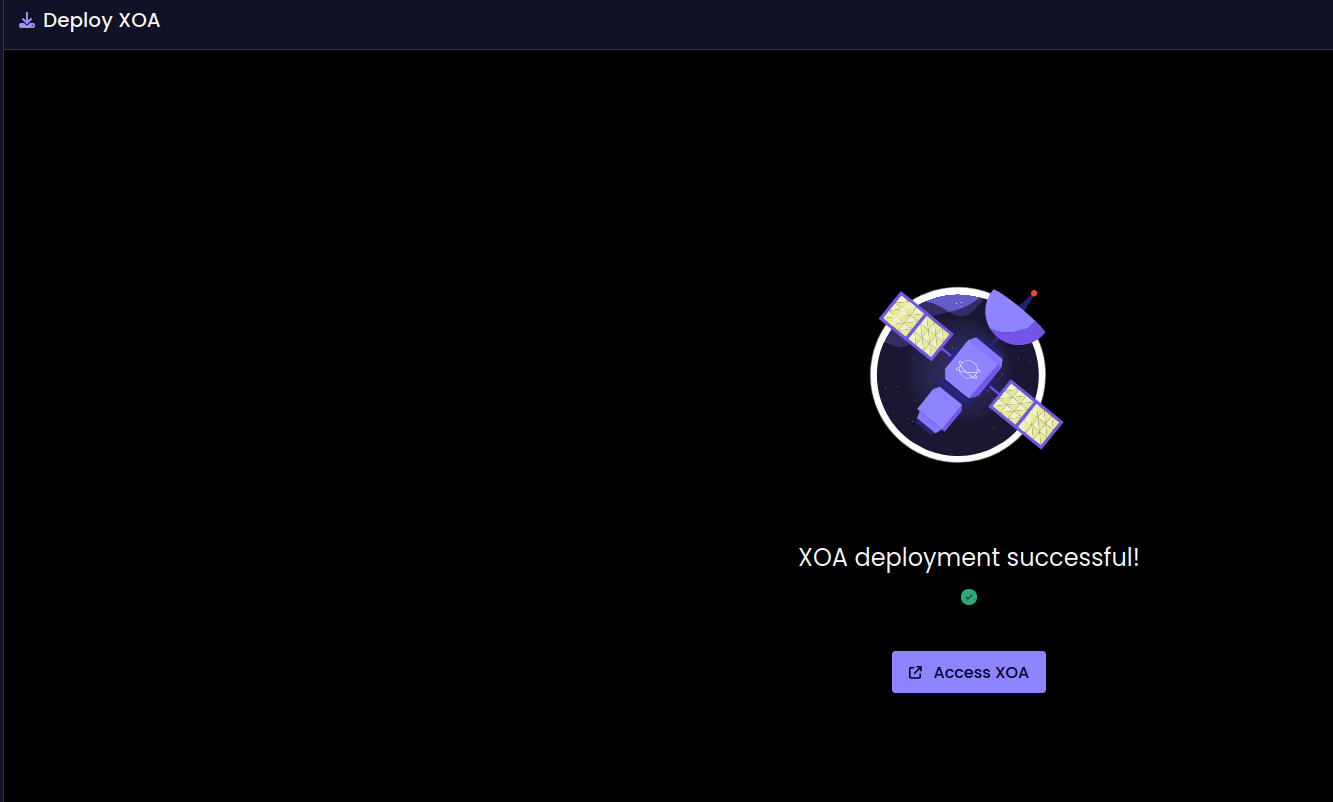This screenshot has height=802, width=1333.
Task: Click the Access XOA button
Action: click(968, 672)
